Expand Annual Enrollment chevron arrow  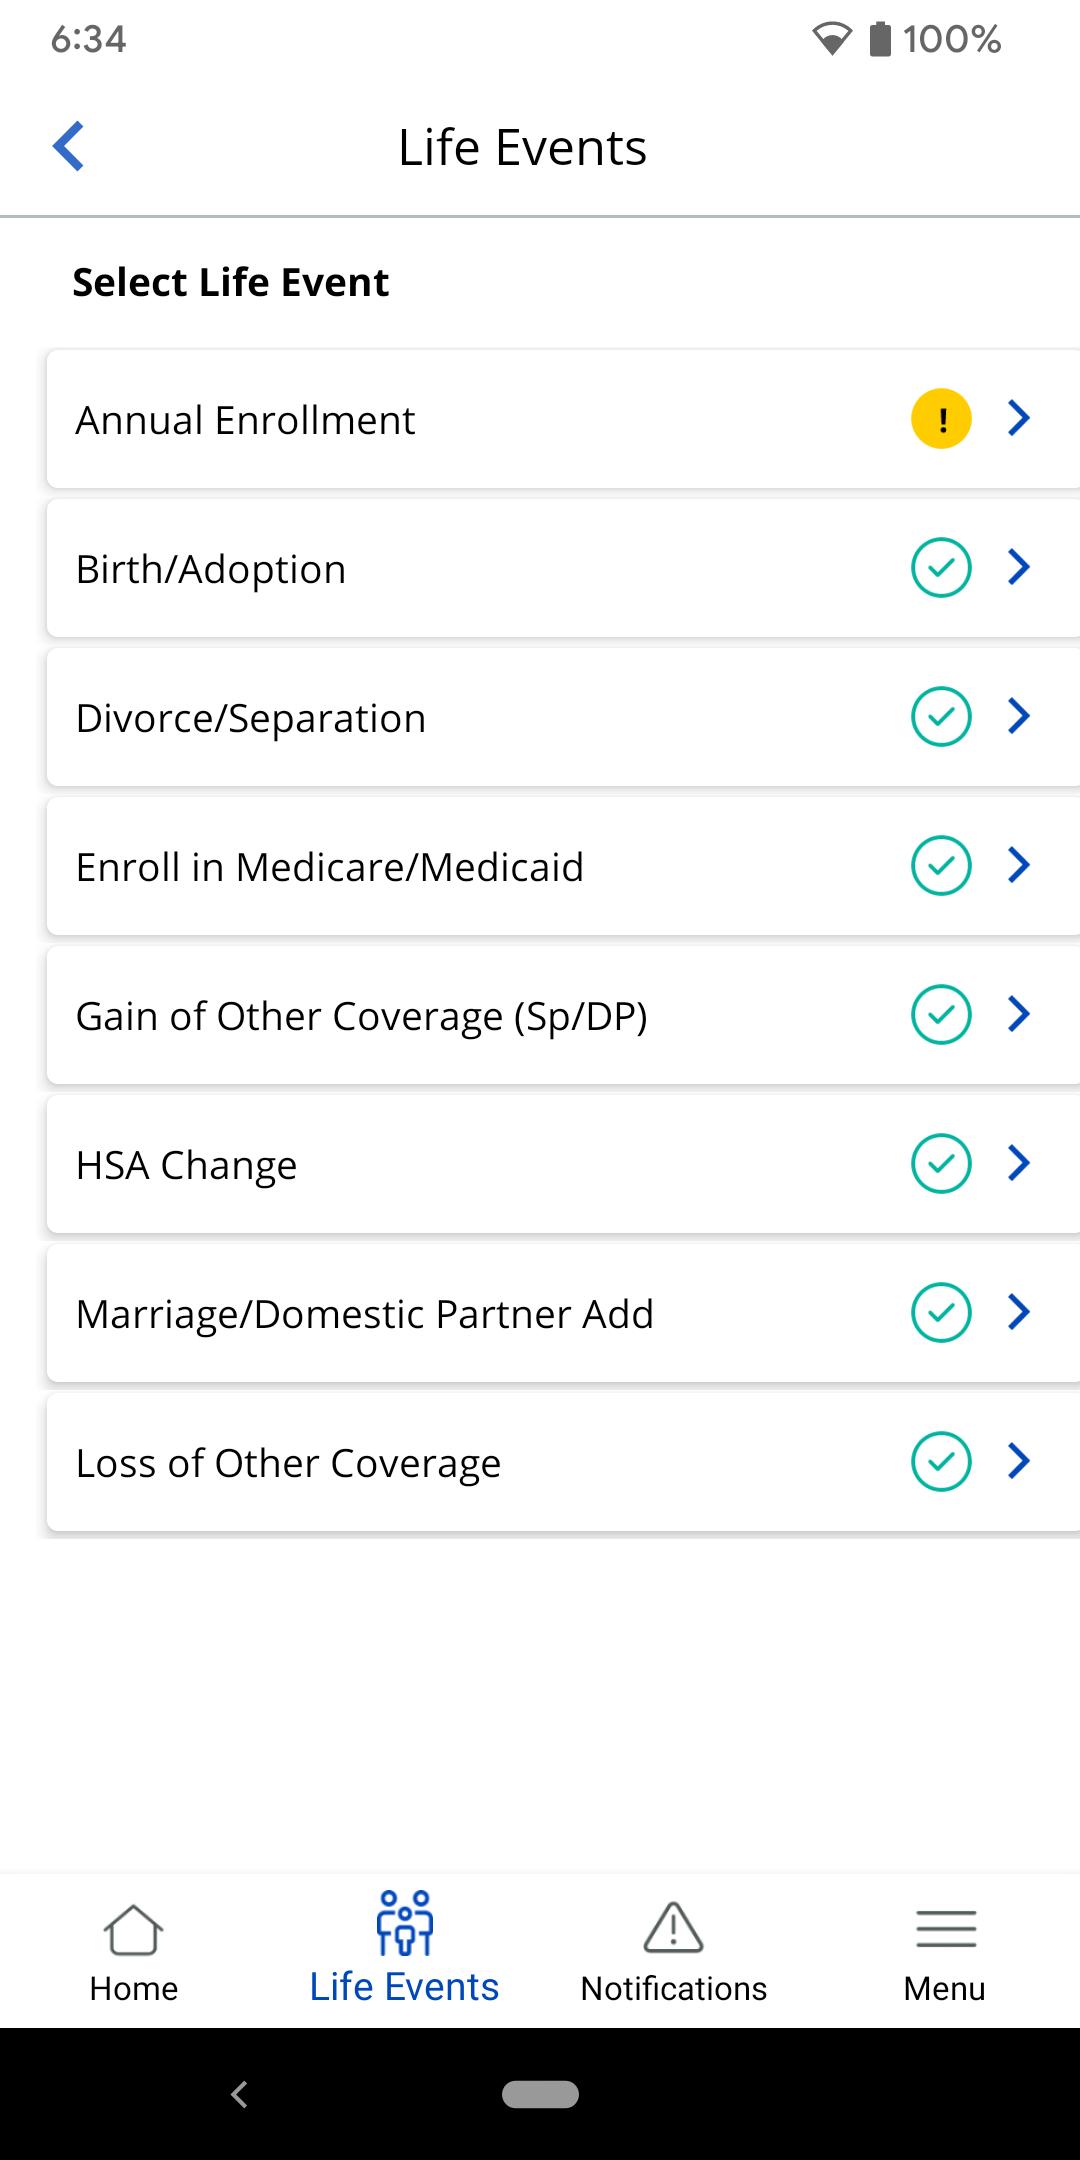point(1019,418)
